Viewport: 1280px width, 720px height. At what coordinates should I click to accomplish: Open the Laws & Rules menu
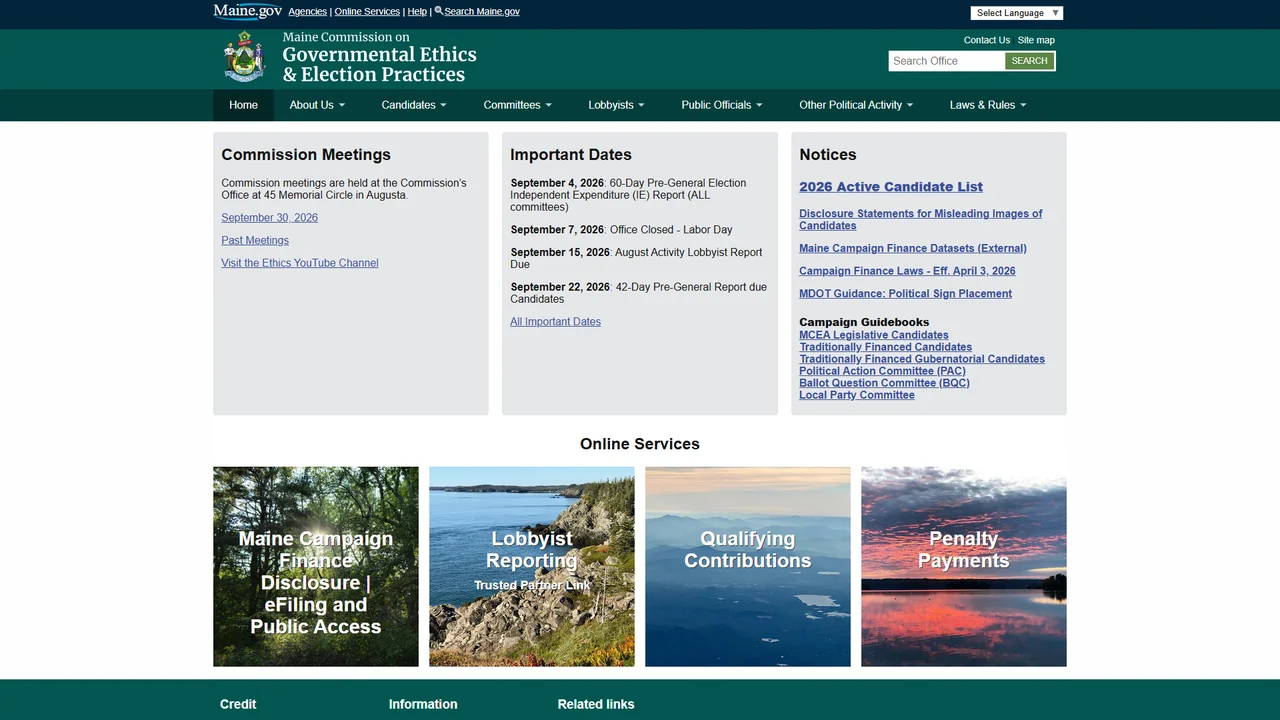(x=988, y=105)
